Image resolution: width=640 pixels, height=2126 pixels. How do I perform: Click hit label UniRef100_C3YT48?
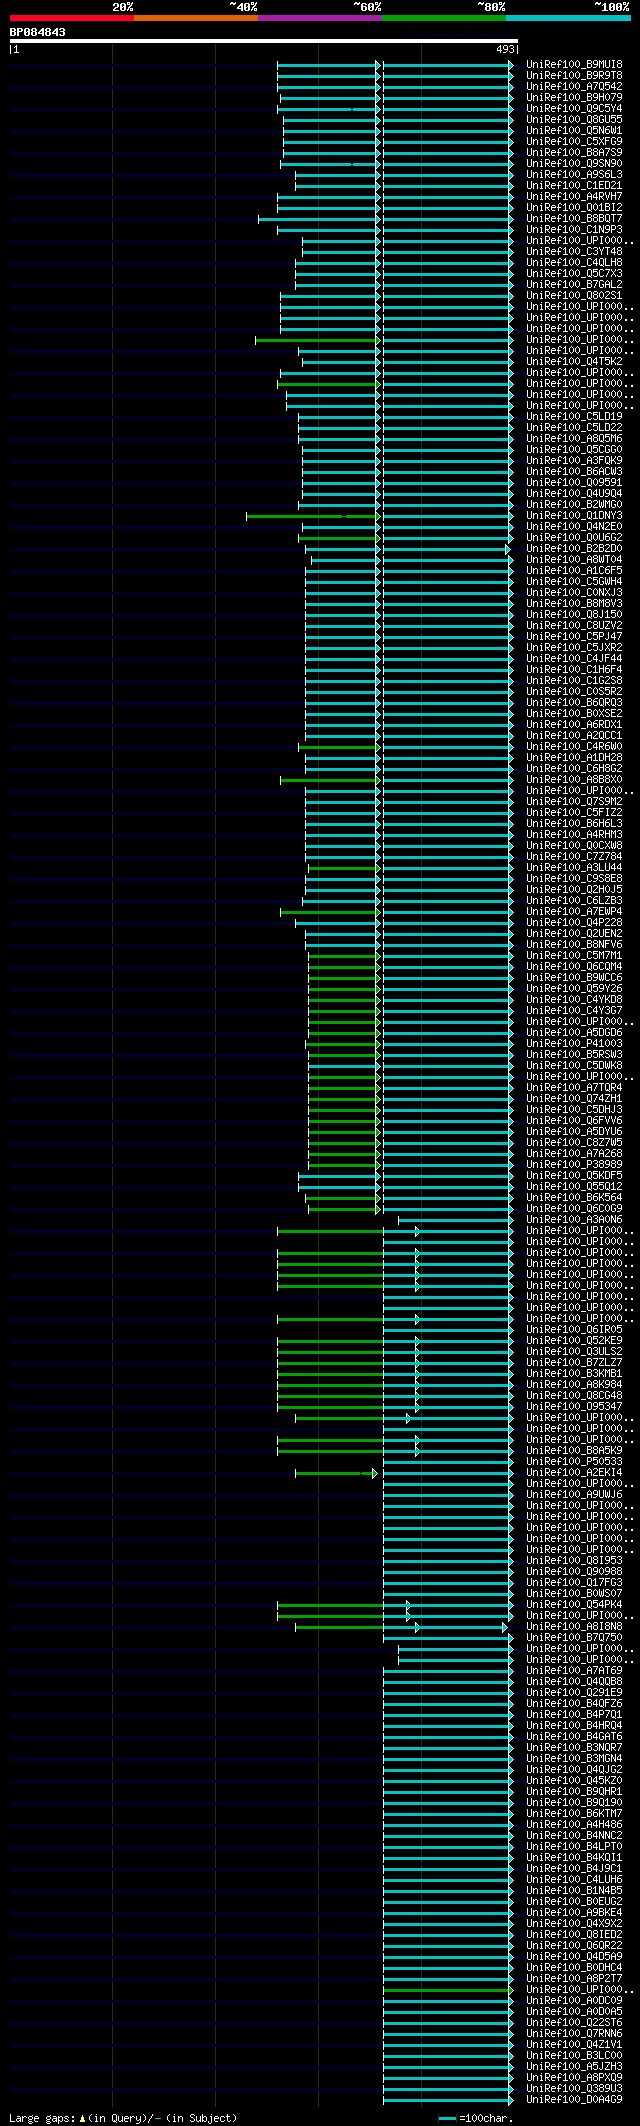coord(574,251)
